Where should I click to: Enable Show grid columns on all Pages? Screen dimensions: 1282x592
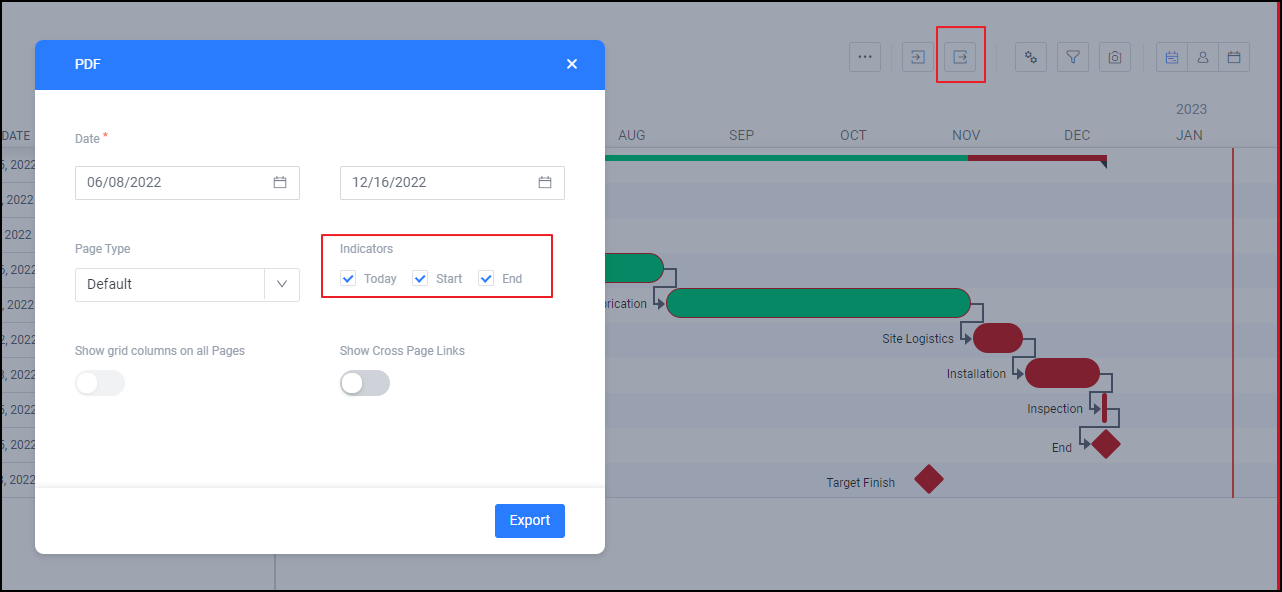click(x=100, y=383)
